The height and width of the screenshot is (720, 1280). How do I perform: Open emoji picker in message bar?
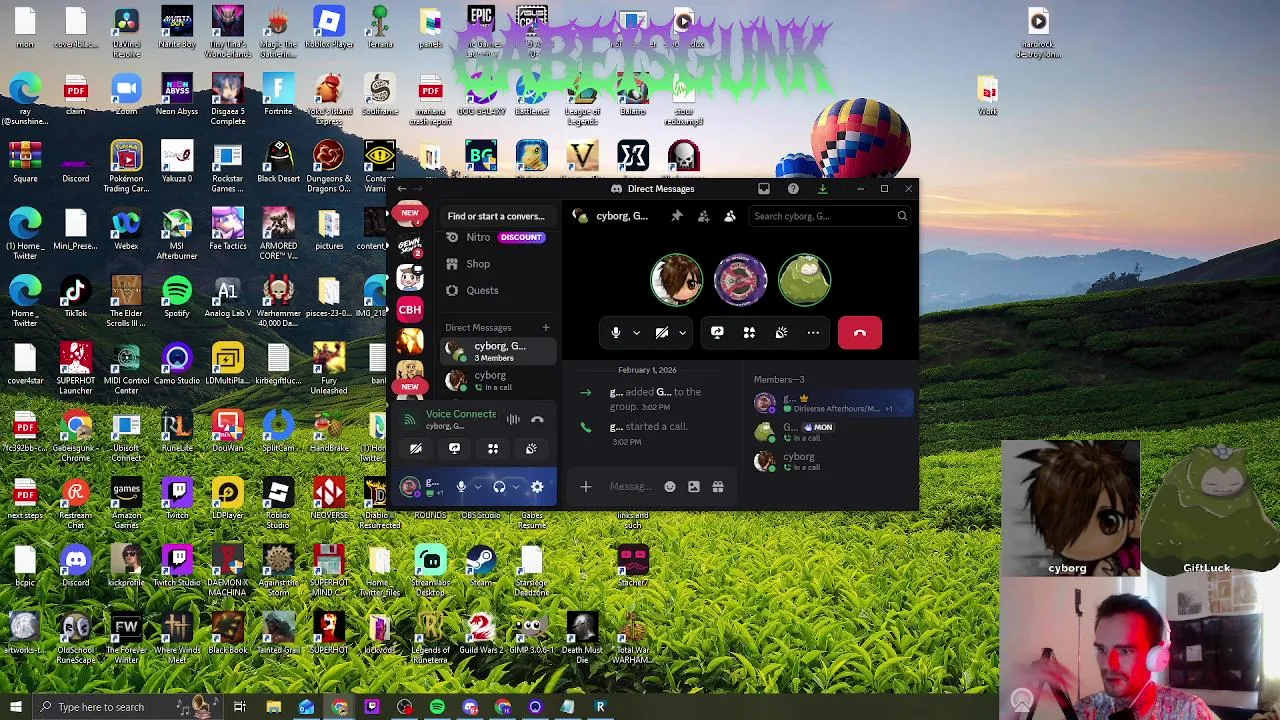(x=670, y=487)
